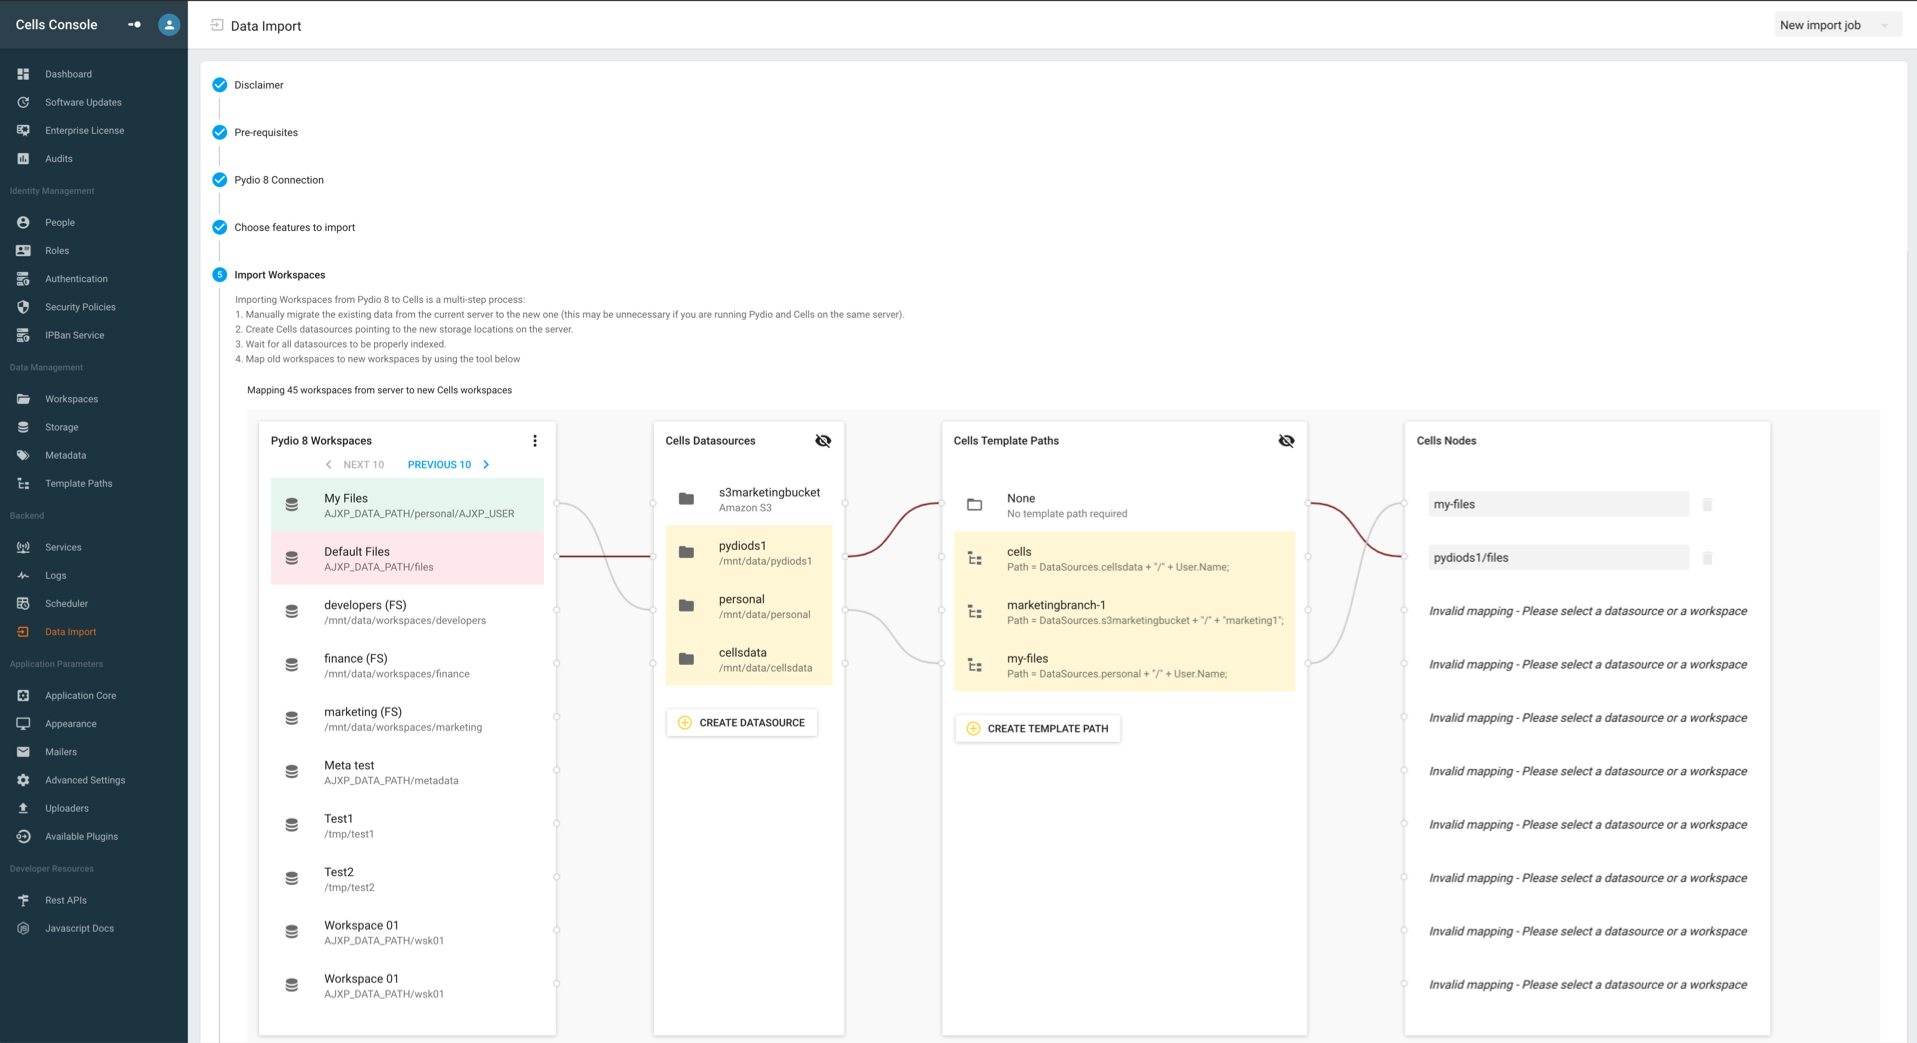Toggle visibility of Cells Datasources panel
Screen dimensions: 1917x1043
point(823,441)
